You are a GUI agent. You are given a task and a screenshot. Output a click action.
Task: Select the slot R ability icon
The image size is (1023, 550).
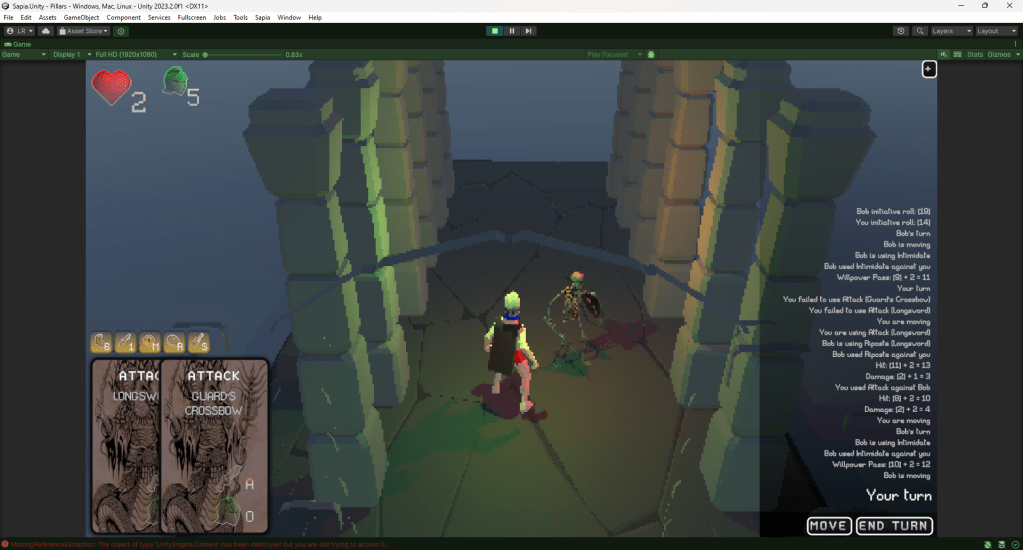pos(175,343)
